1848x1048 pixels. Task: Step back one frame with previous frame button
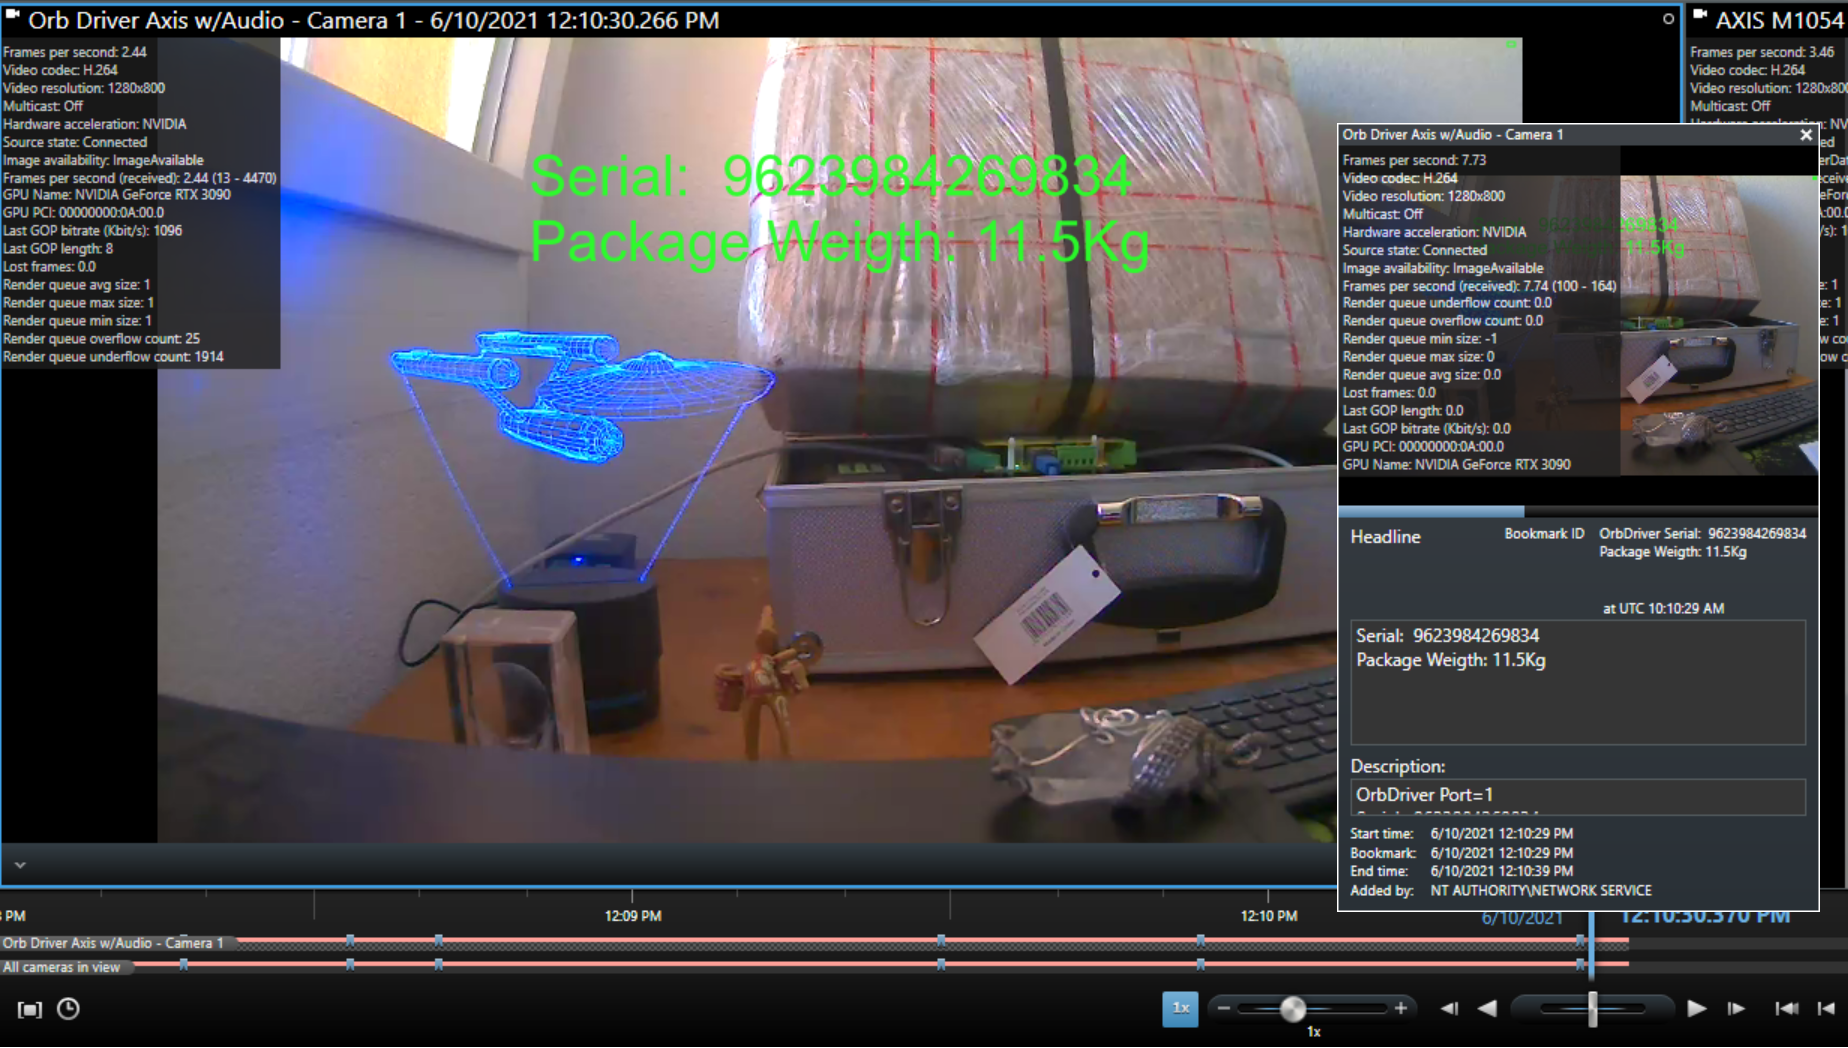(1449, 1008)
